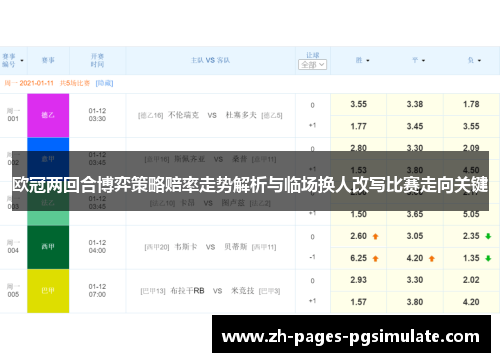Viewport: 500px width, 362px height.
Task: Select the green 西甲 league cell
Action: [48, 247]
